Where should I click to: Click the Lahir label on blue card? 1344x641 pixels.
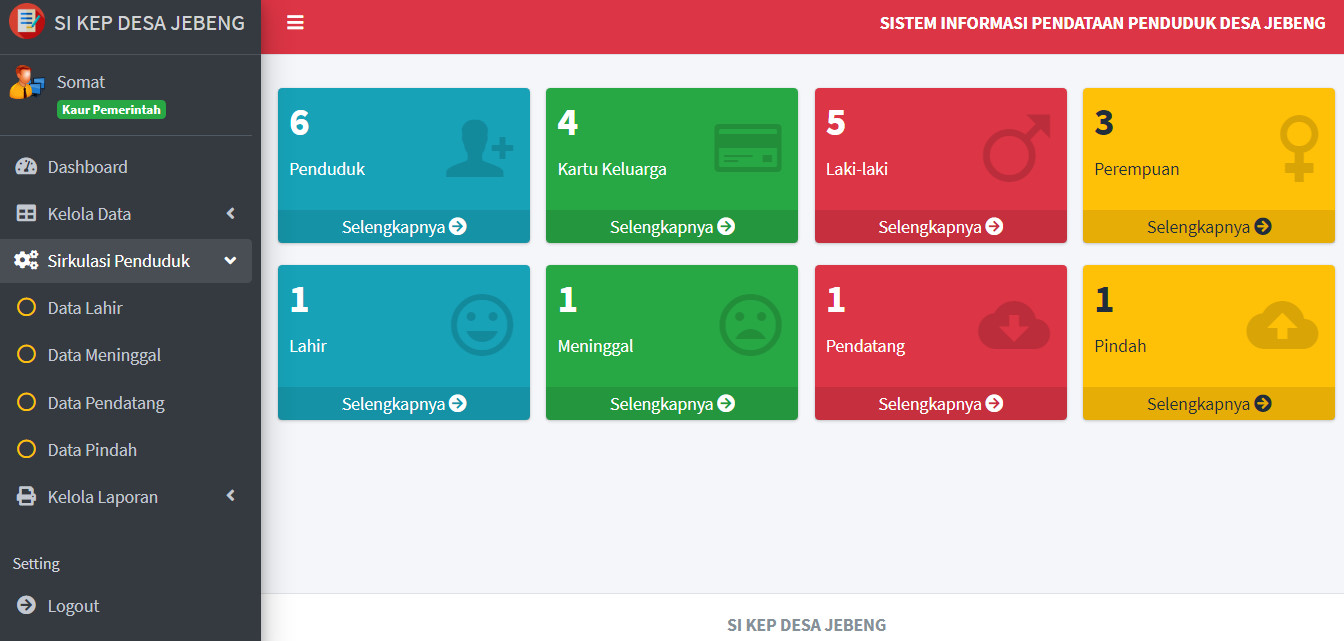point(308,346)
